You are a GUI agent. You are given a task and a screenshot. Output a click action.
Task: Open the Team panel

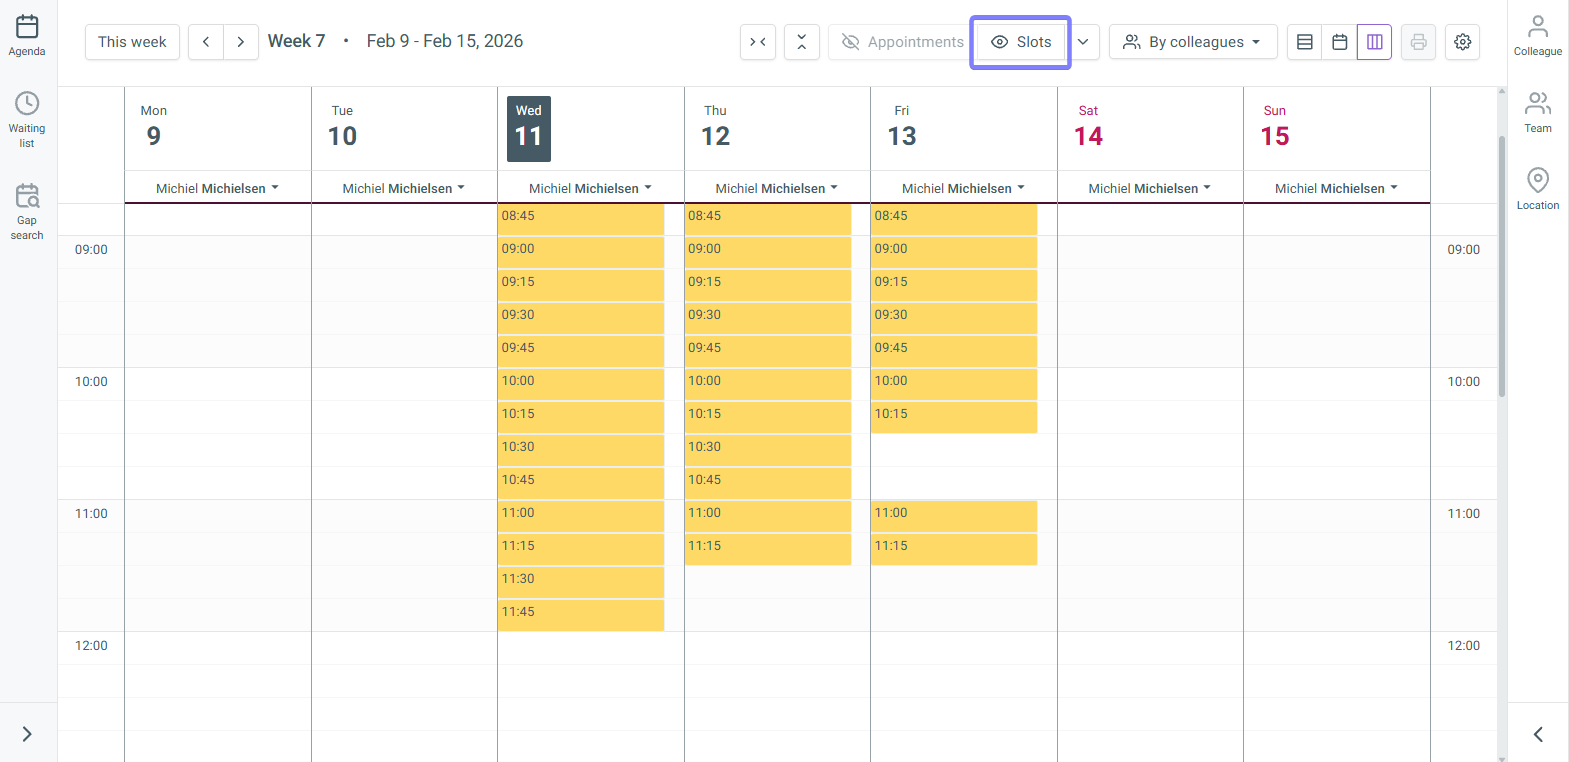[x=1537, y=112]
